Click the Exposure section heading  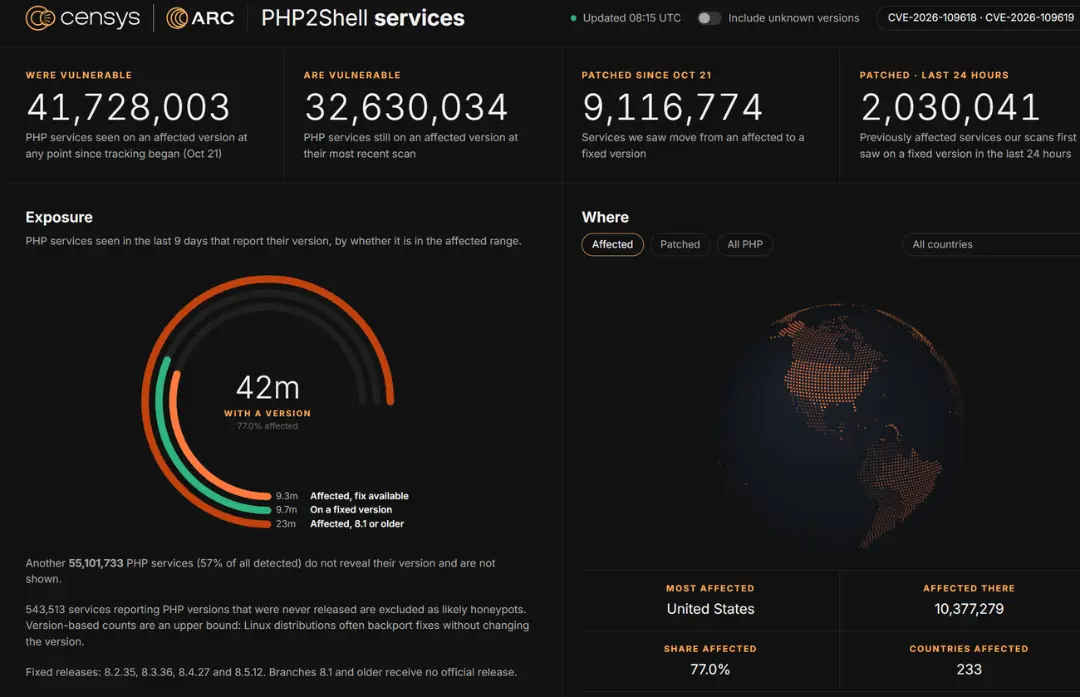point(59,217)
